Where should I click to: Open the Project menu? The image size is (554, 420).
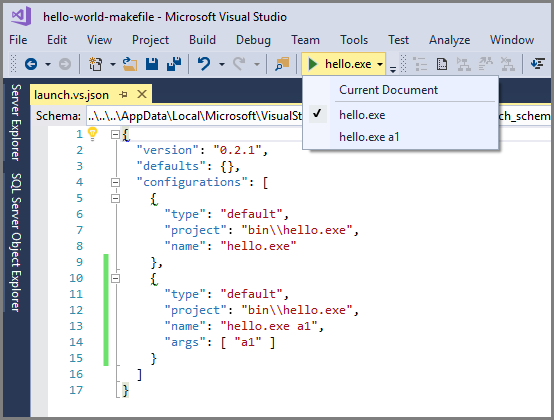tap(151, 40)
